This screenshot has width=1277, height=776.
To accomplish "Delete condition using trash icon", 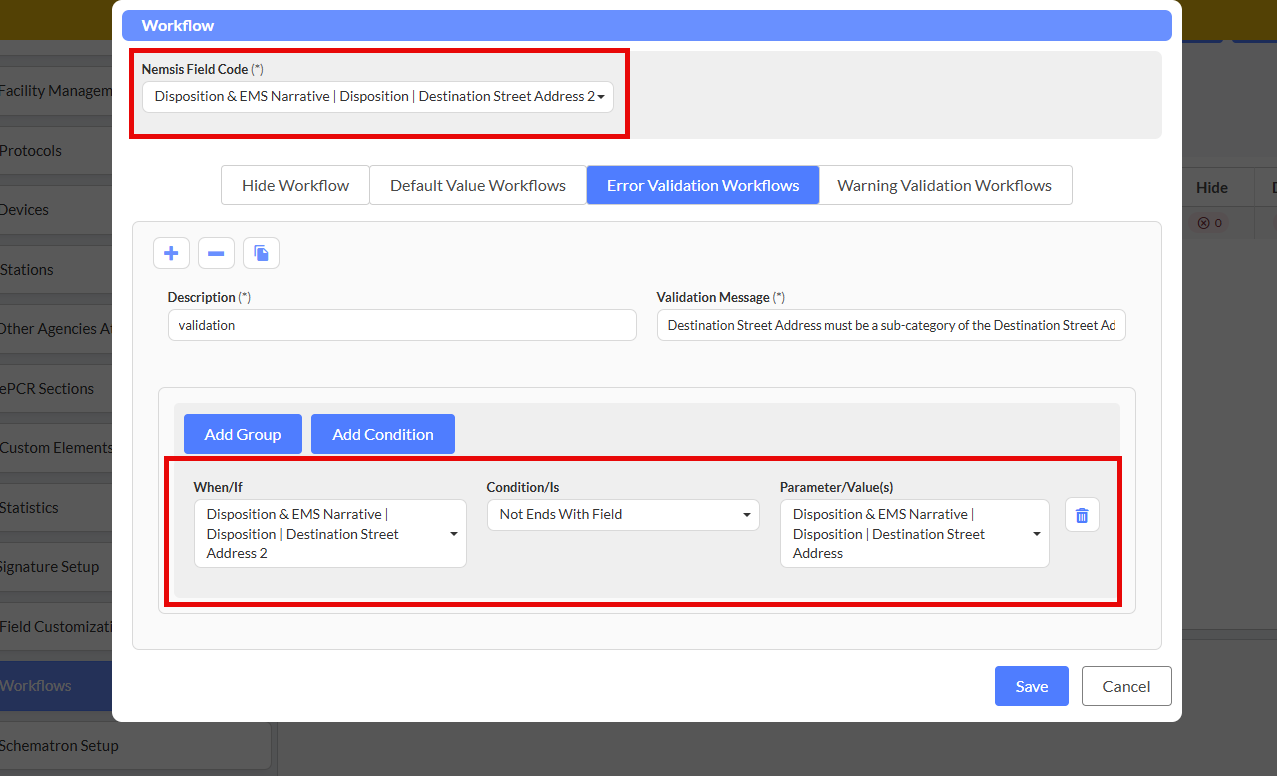I will pos(1082,515).
